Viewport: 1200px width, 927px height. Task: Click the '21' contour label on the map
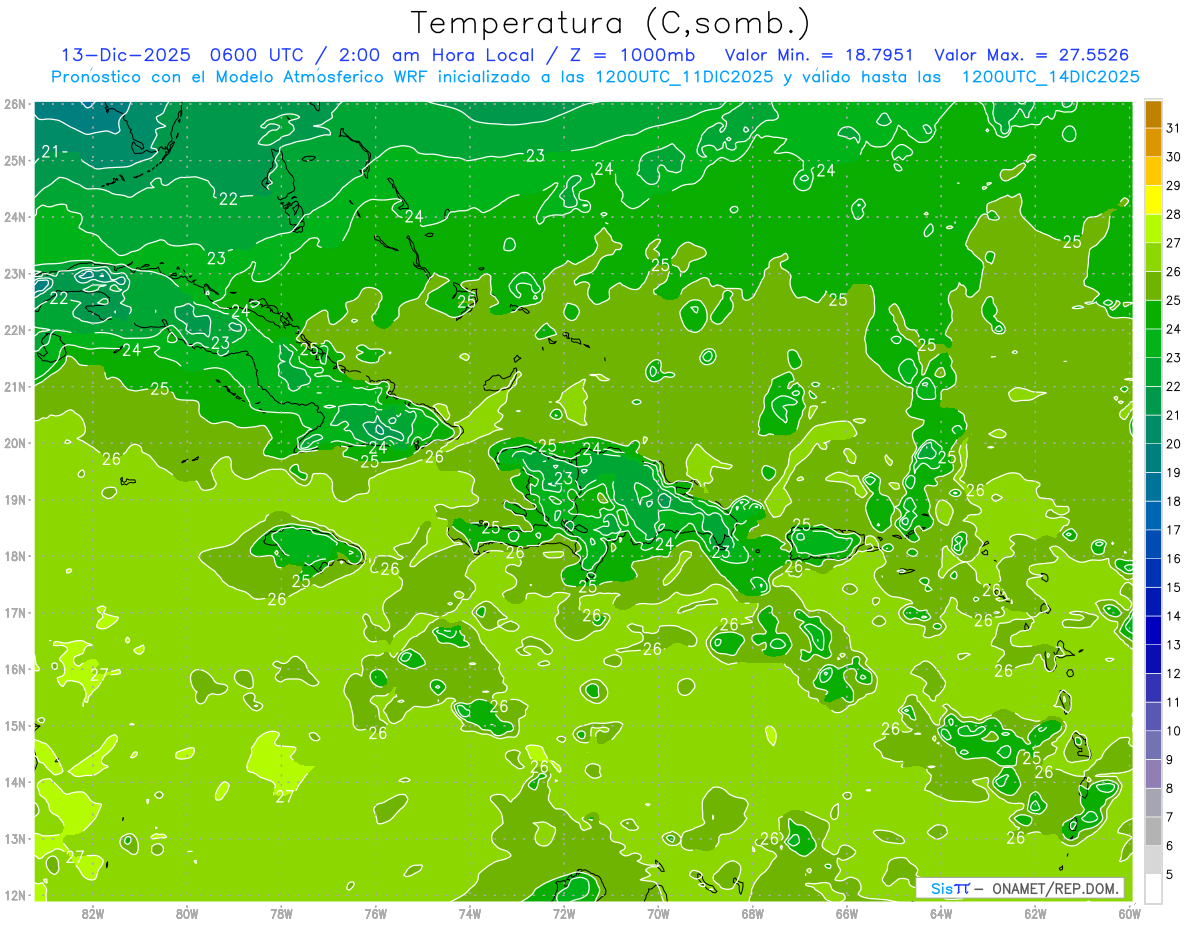point(51,151)
